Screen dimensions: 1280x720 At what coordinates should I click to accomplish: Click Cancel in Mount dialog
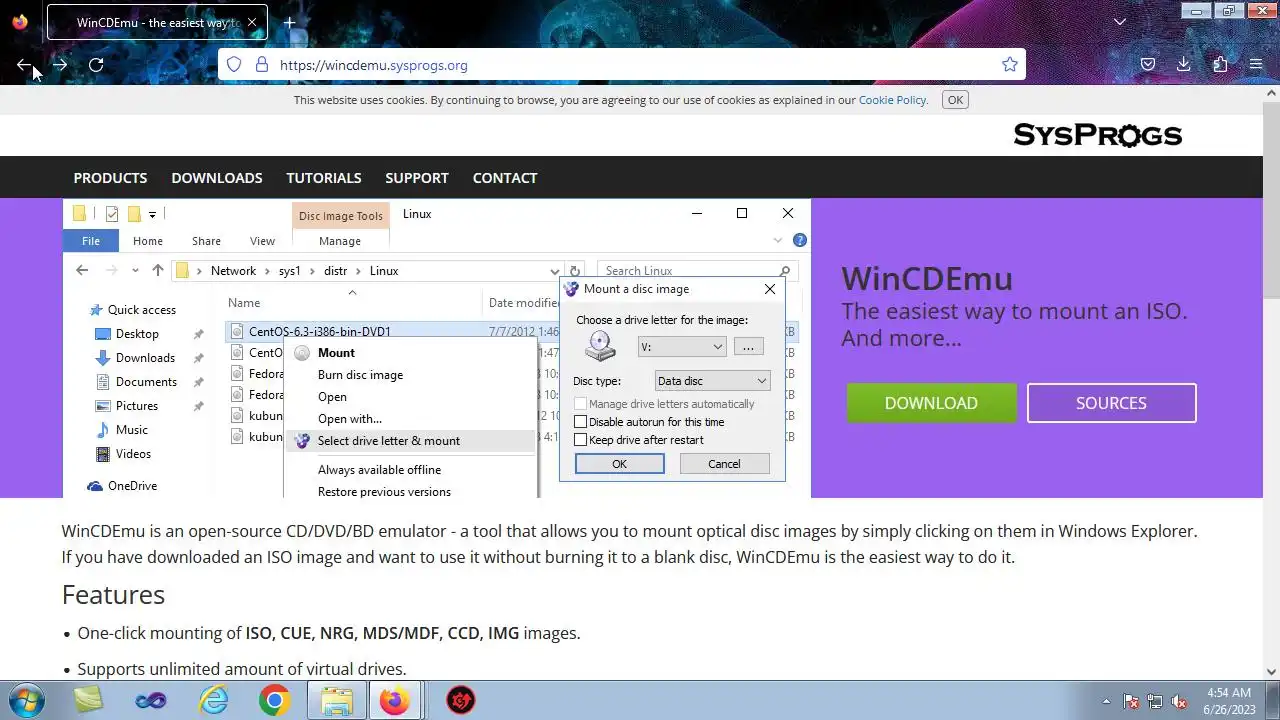[724, 464]
